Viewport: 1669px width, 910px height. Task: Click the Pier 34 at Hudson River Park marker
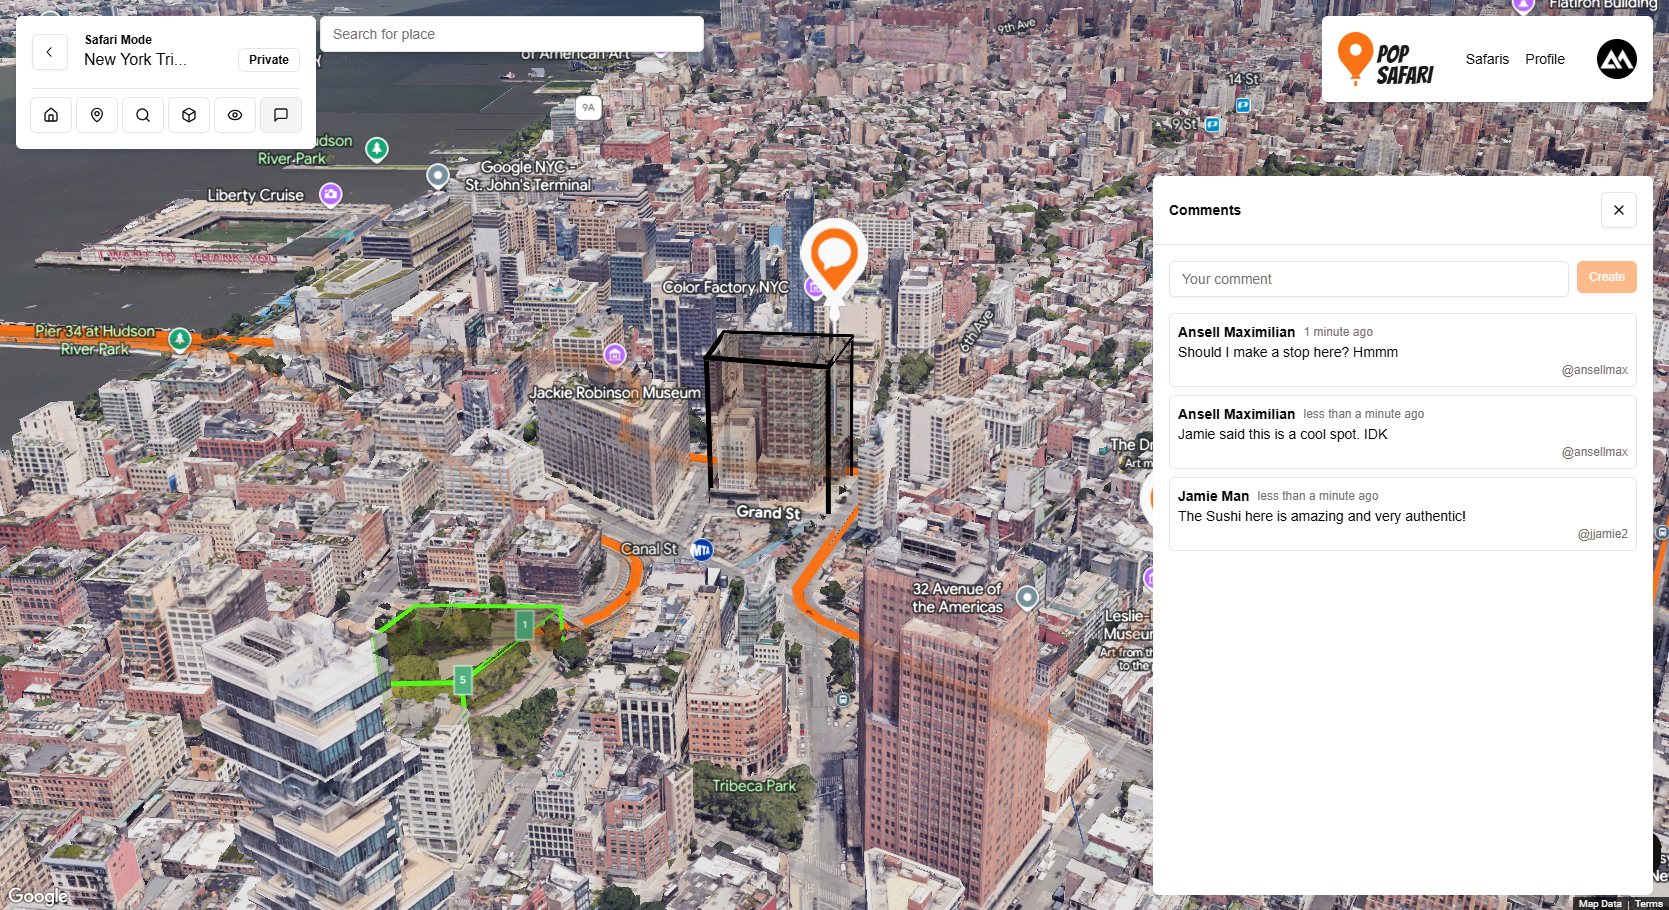click(180, 340)
